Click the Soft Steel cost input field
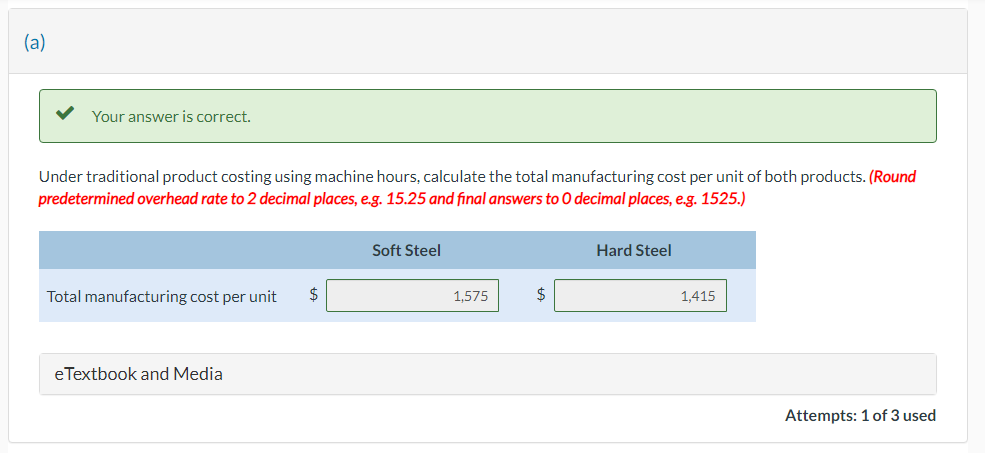 pos(412,295)
